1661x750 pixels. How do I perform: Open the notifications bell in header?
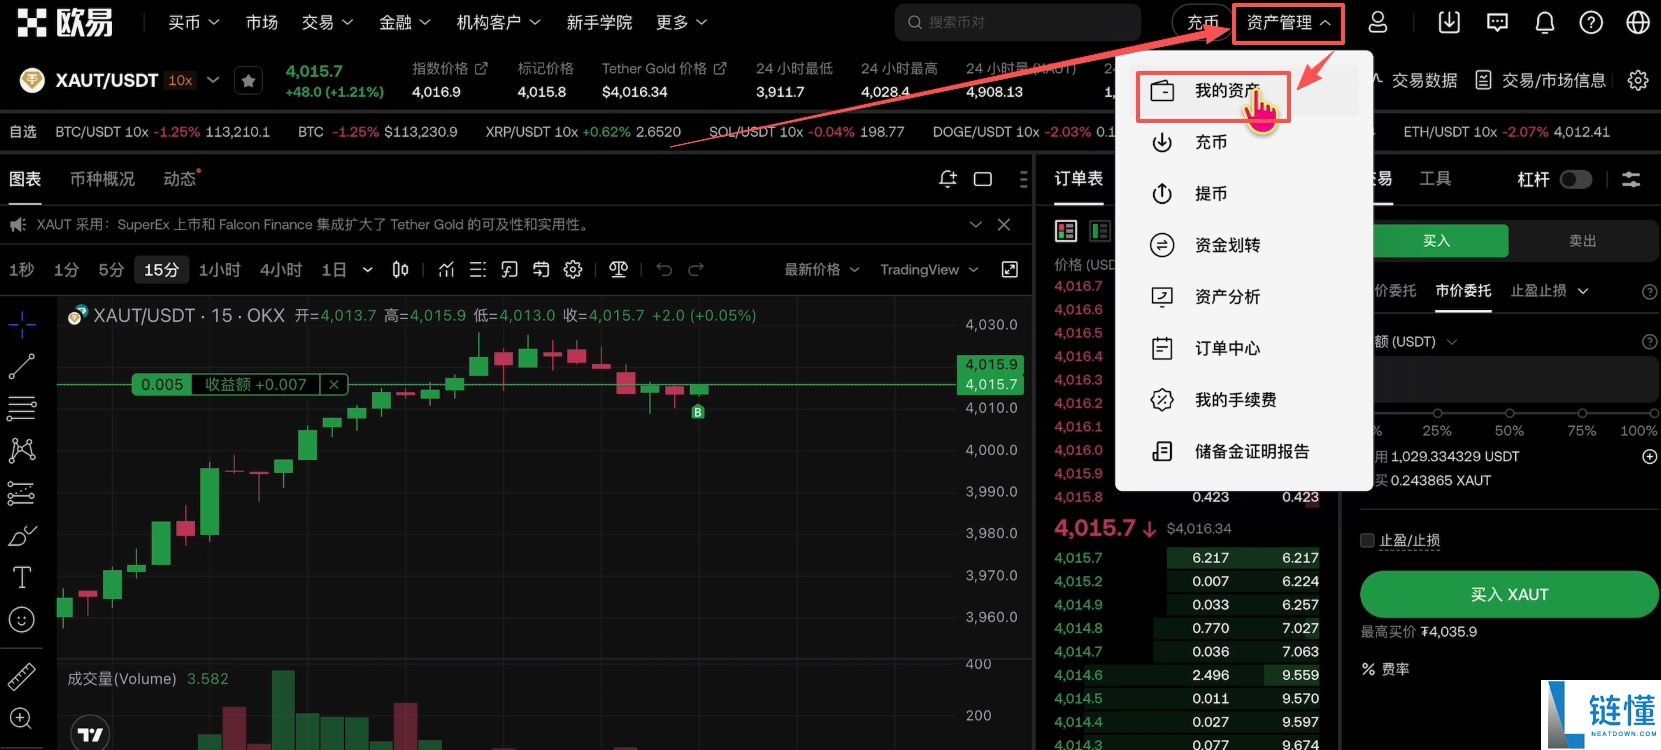(x=1545, y=22)
